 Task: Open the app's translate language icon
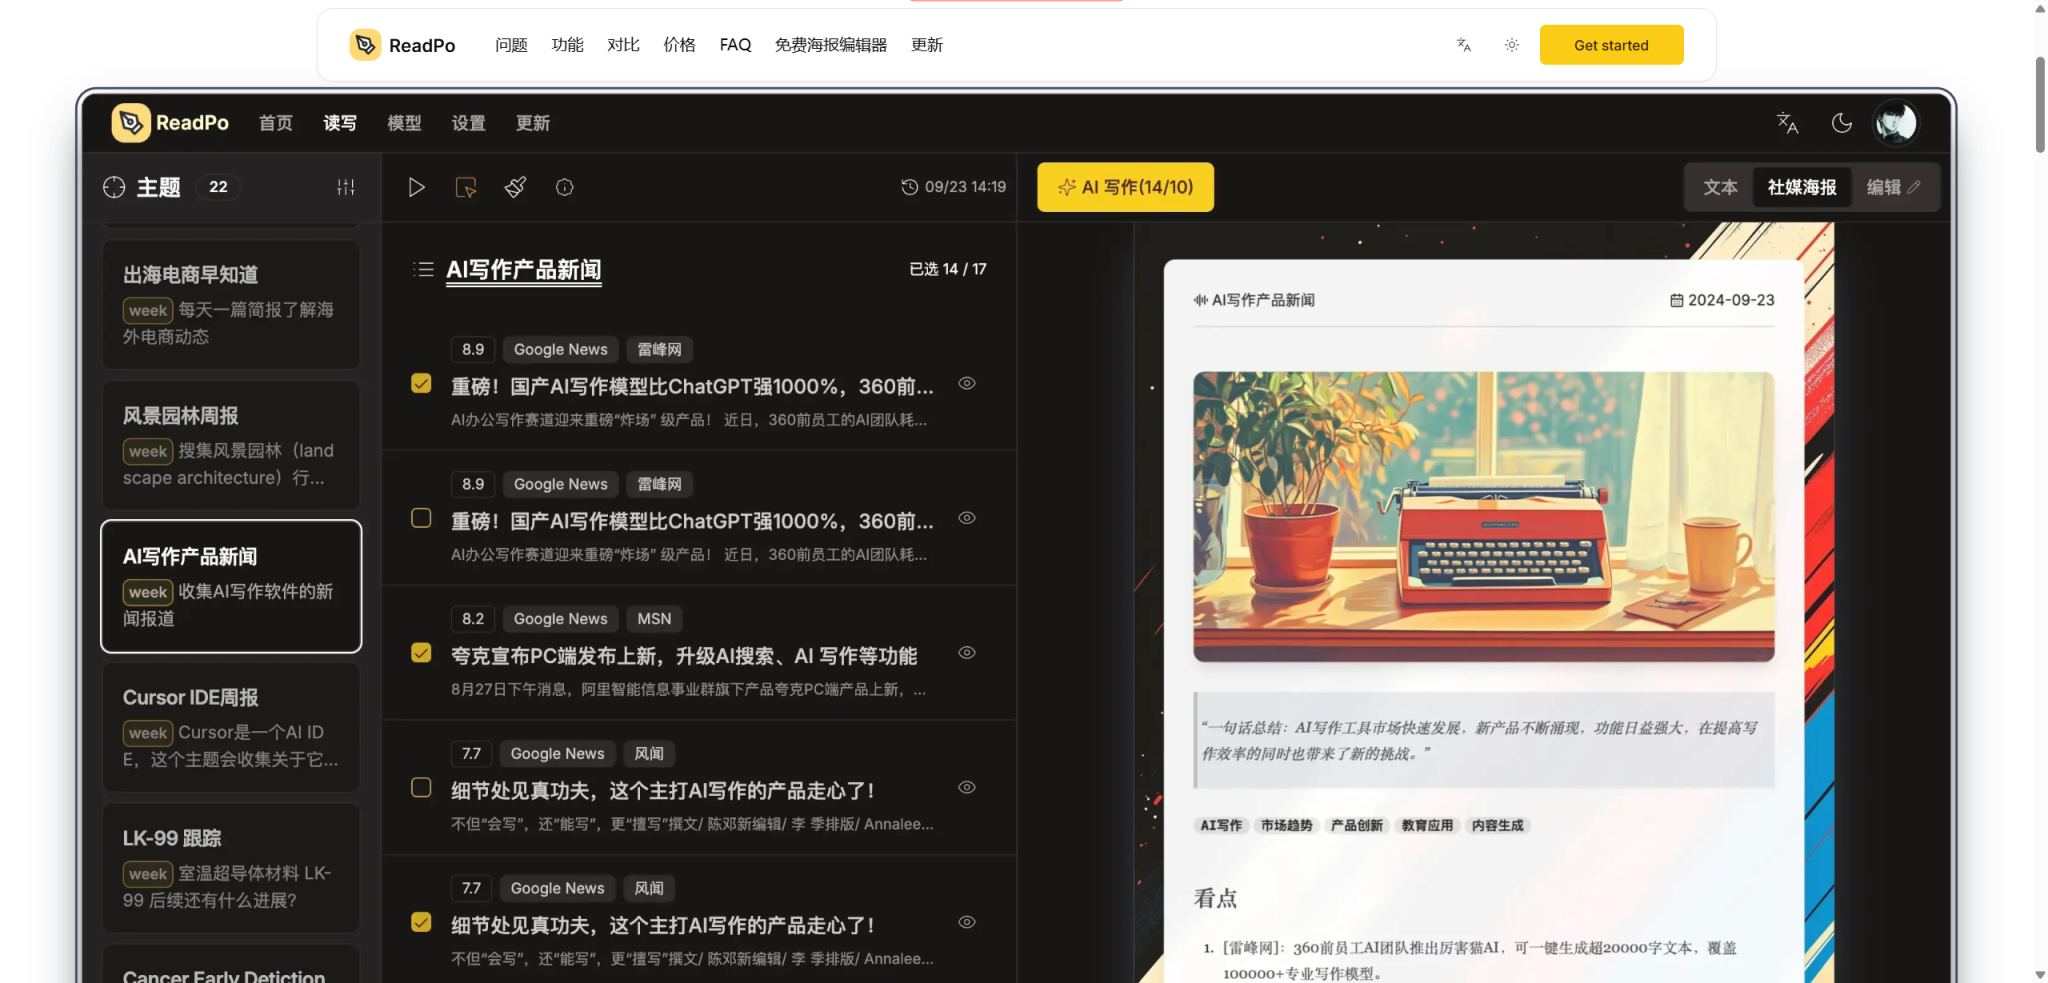tap(1787, 123)
